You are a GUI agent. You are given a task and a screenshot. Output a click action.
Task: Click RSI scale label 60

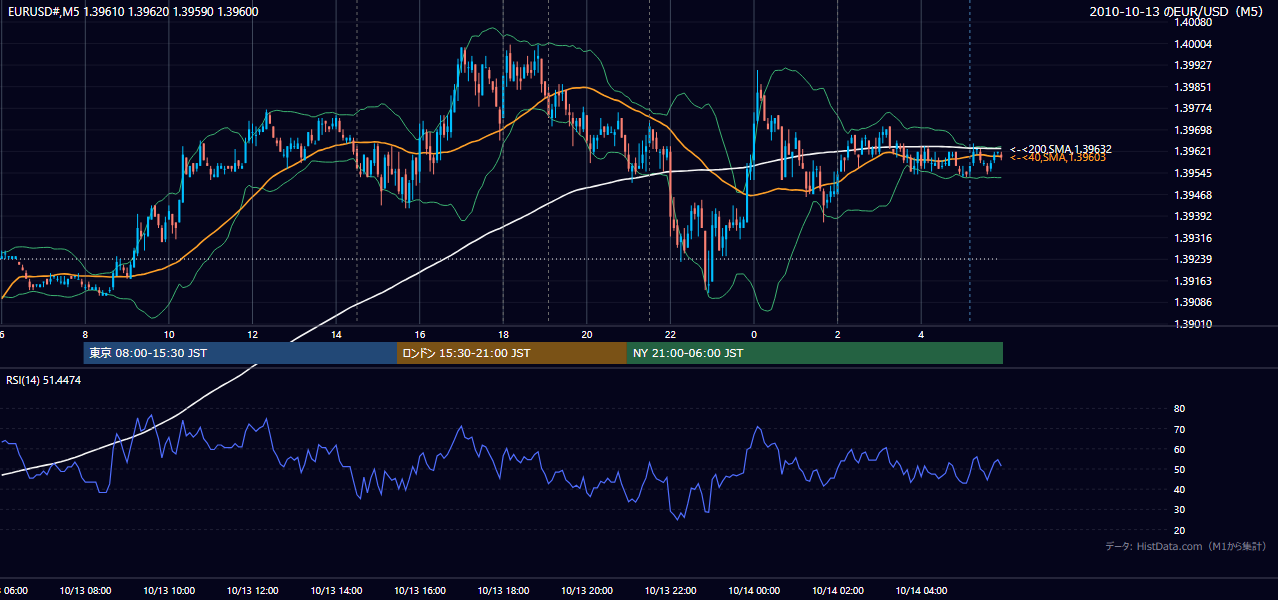point(1179,449)
